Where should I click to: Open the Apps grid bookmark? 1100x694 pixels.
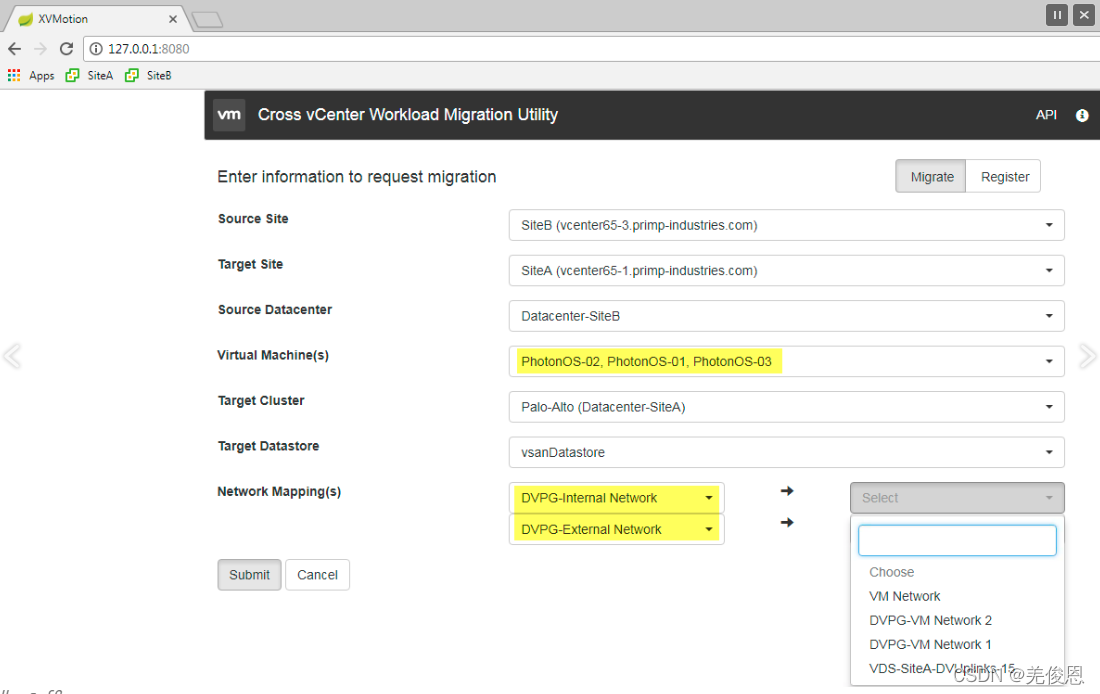click(31, 75)
